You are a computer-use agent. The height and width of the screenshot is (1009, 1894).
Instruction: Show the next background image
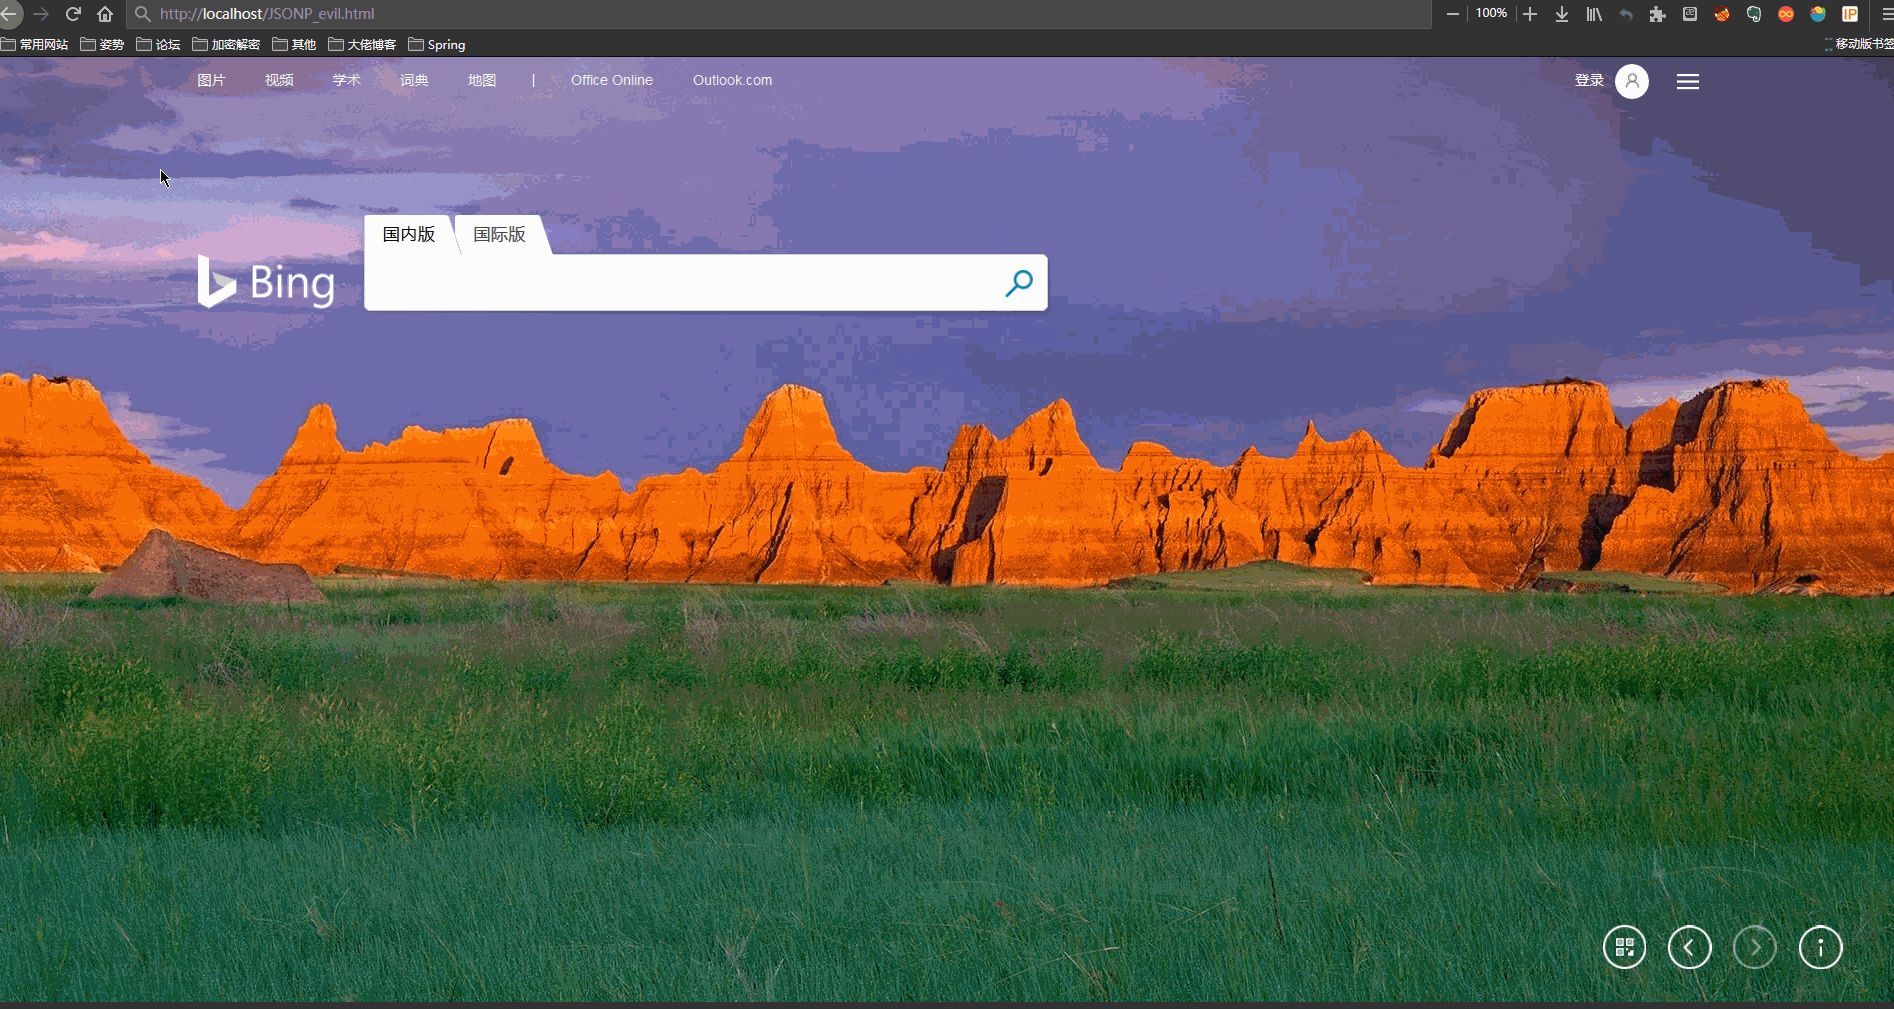(1755, 947)
